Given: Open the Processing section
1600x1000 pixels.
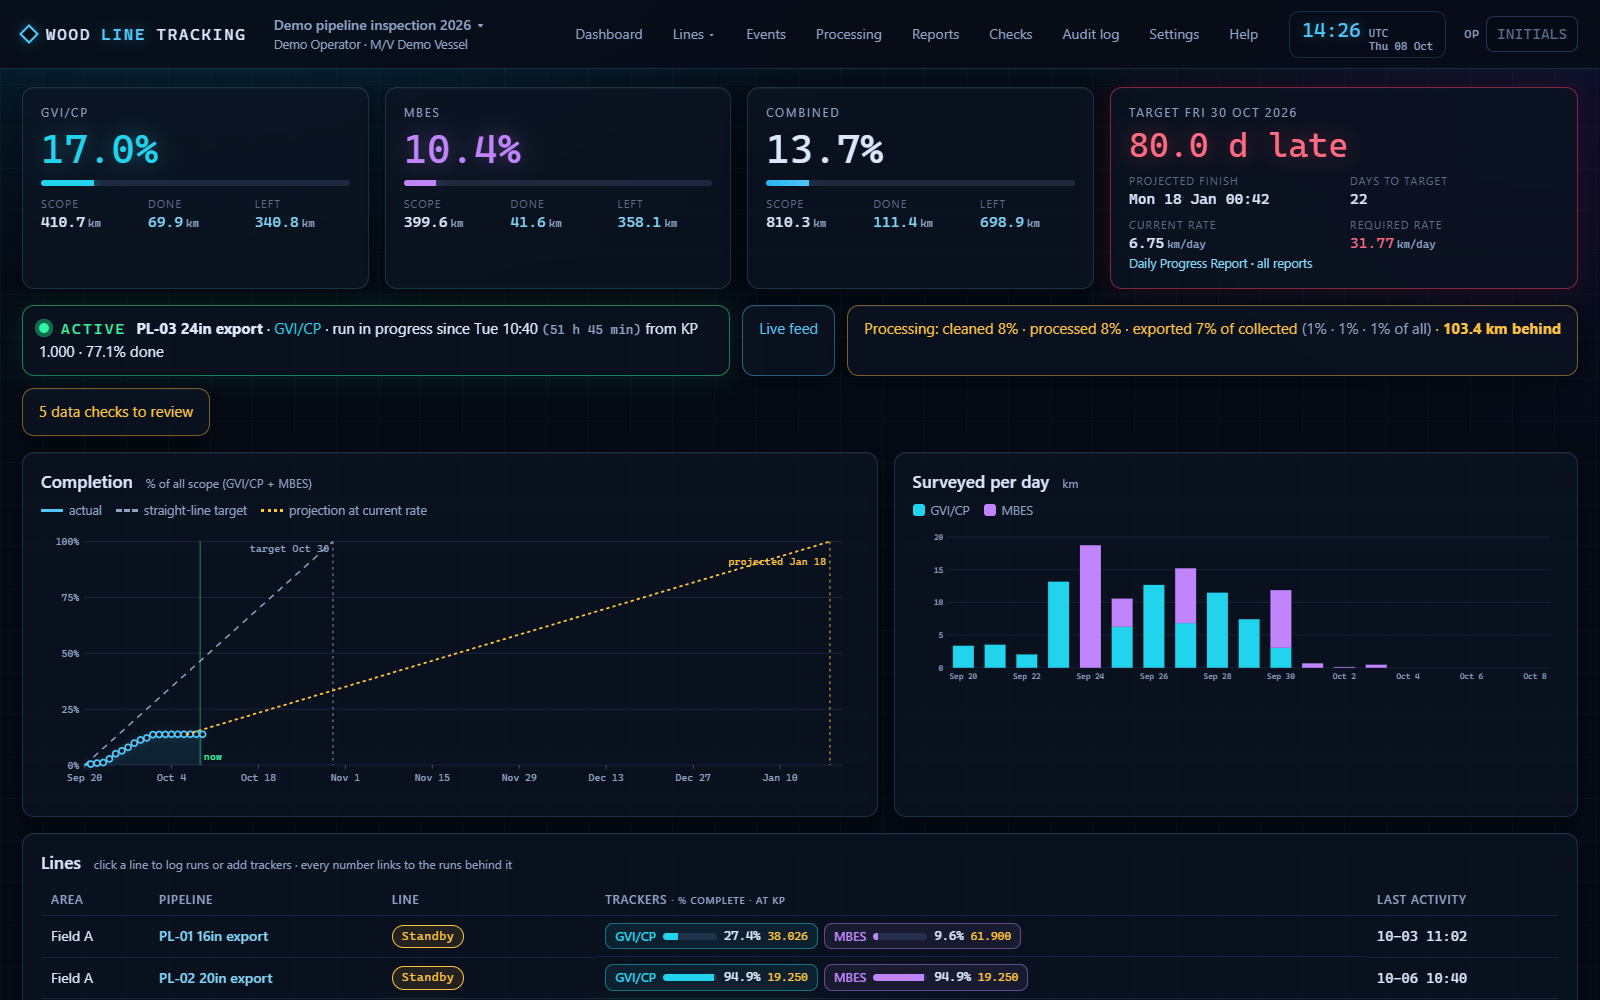Looking at the screenshot, I should (x=849, y=34).
